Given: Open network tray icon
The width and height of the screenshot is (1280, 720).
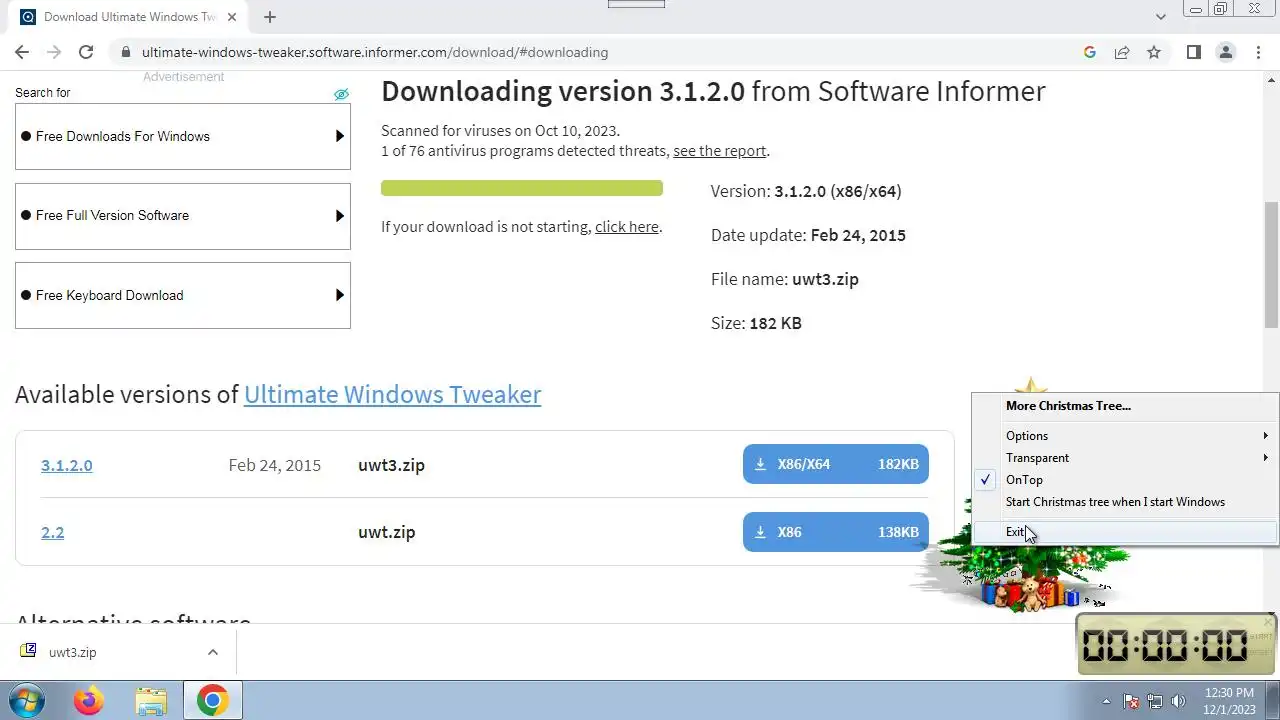Looking at the screenshot, I should [x=1155, y=701].
